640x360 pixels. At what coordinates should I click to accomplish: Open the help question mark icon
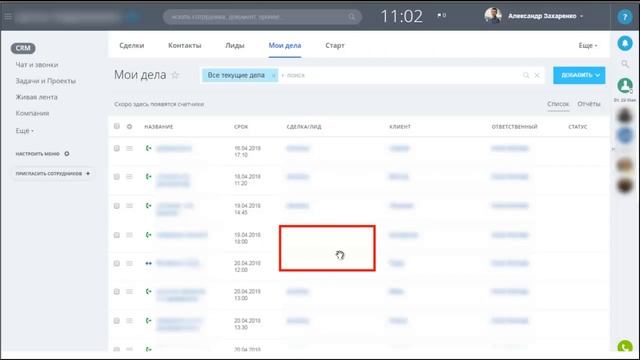click(624, 17)
